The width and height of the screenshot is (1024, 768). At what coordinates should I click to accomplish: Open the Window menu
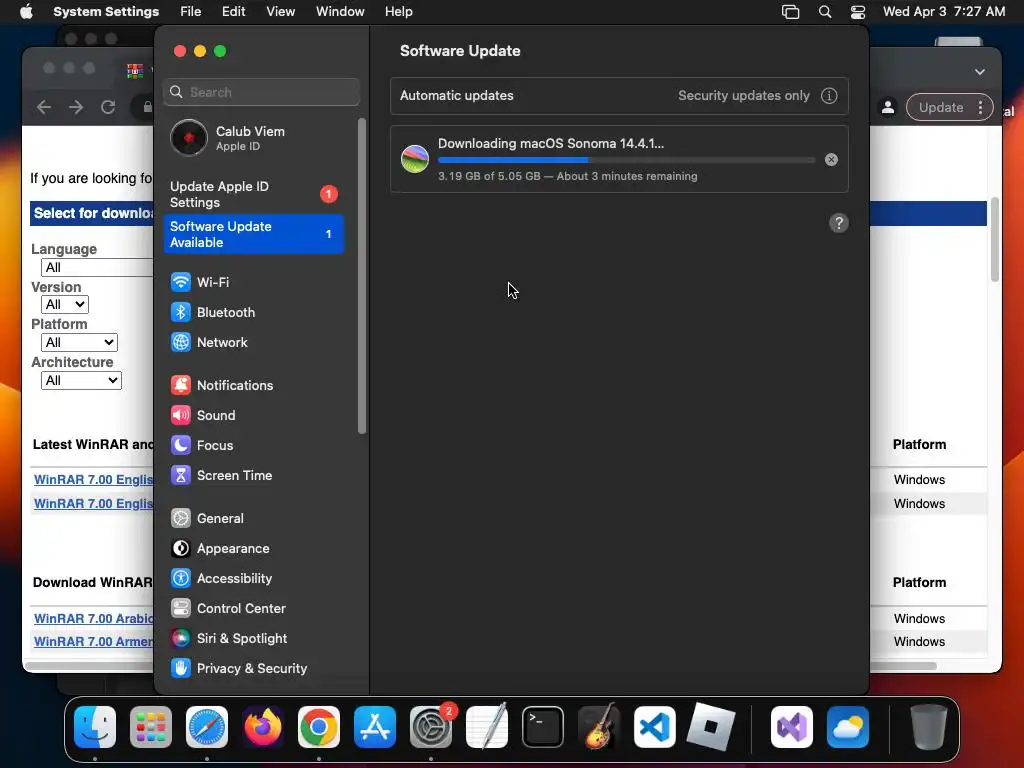tap(340, 12)
